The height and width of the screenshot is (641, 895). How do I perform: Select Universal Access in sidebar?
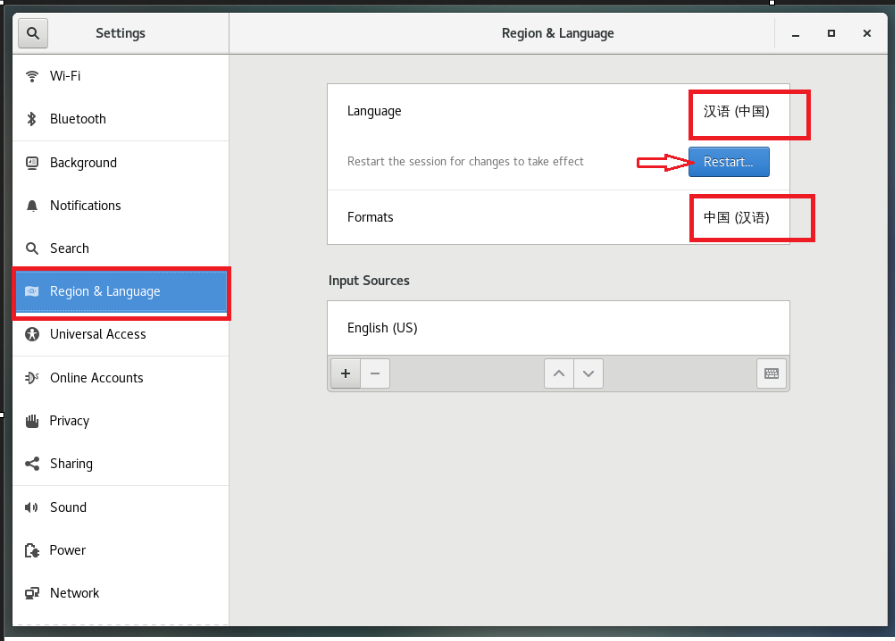pyautogui.click(x=121, y=334)
